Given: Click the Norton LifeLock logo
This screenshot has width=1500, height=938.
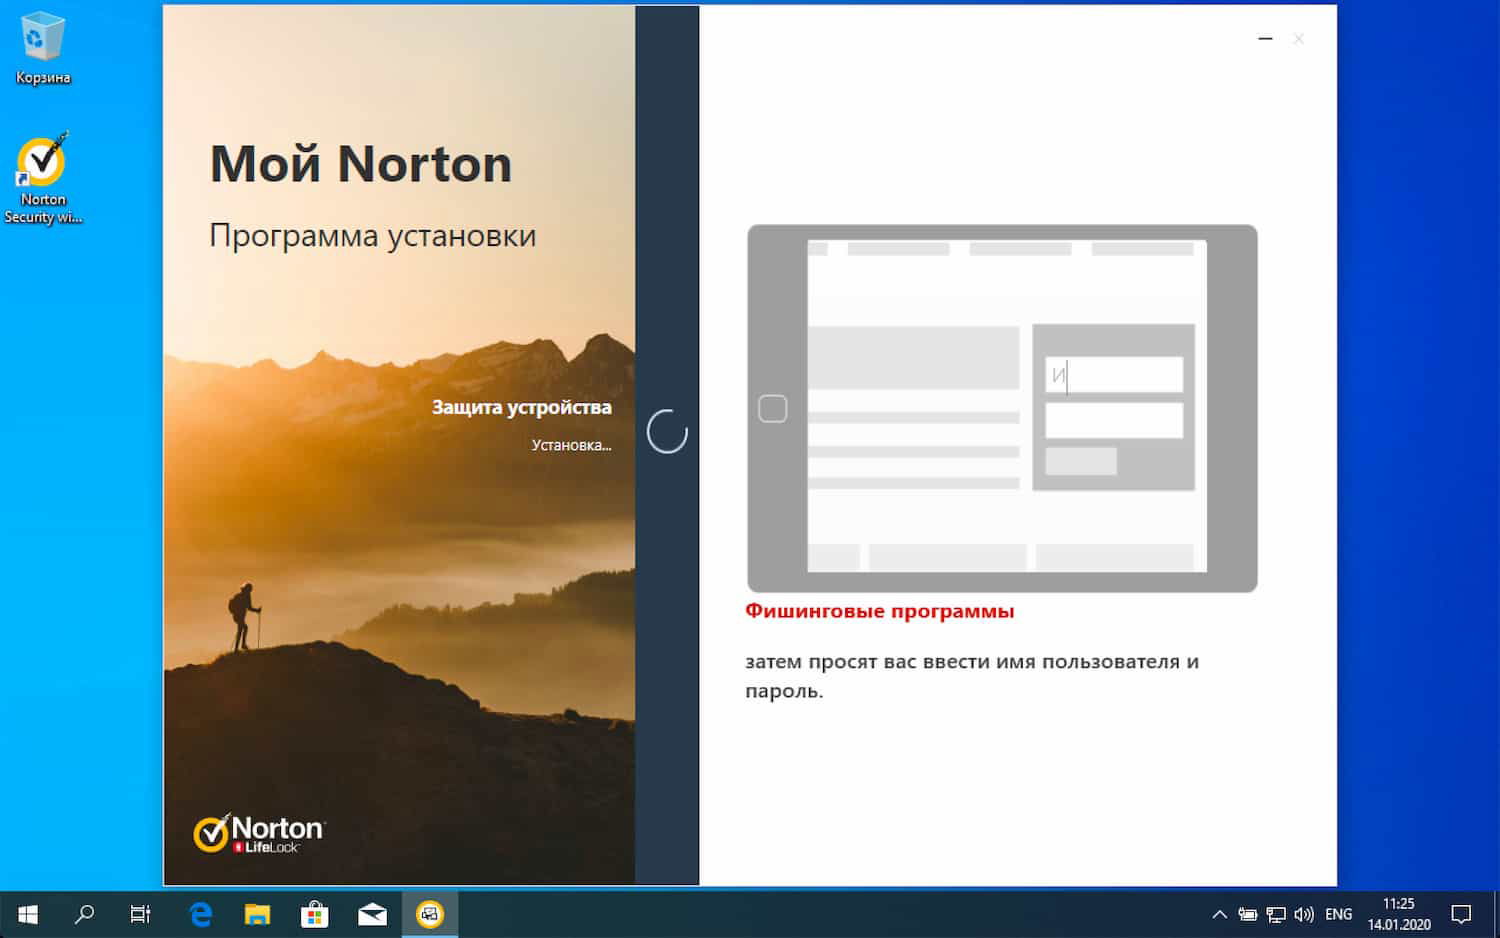Looking at the screenshot, I should click(x=259, y=833).
